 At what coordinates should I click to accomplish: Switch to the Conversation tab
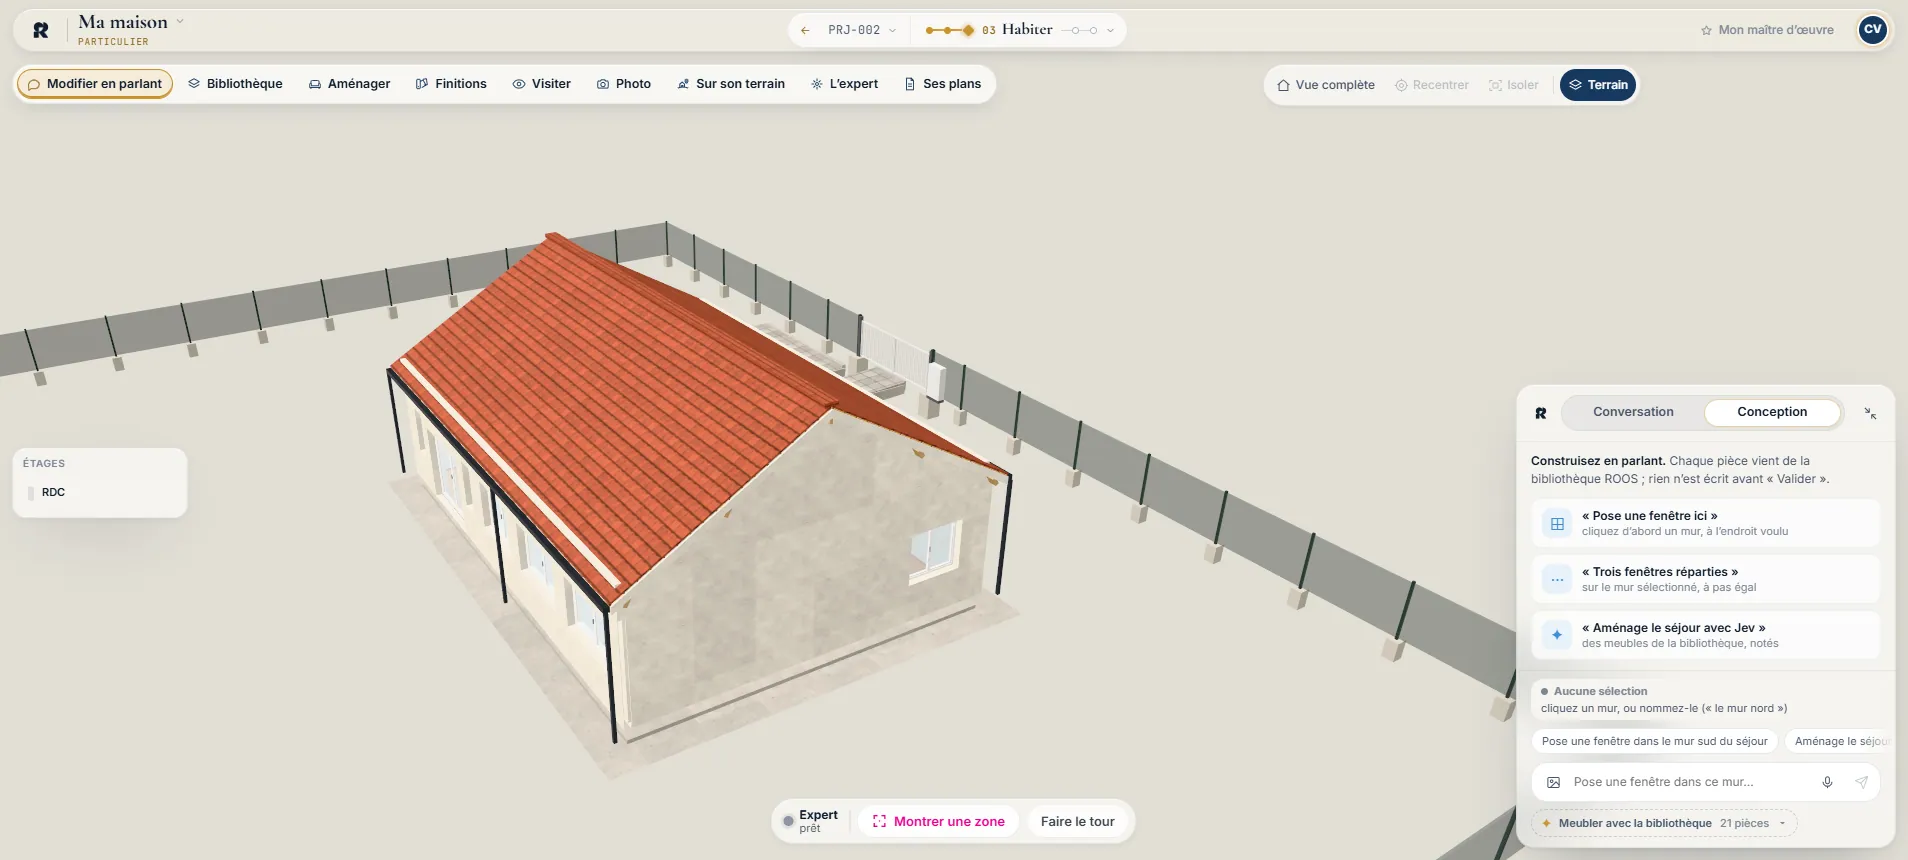point(1633,412)
